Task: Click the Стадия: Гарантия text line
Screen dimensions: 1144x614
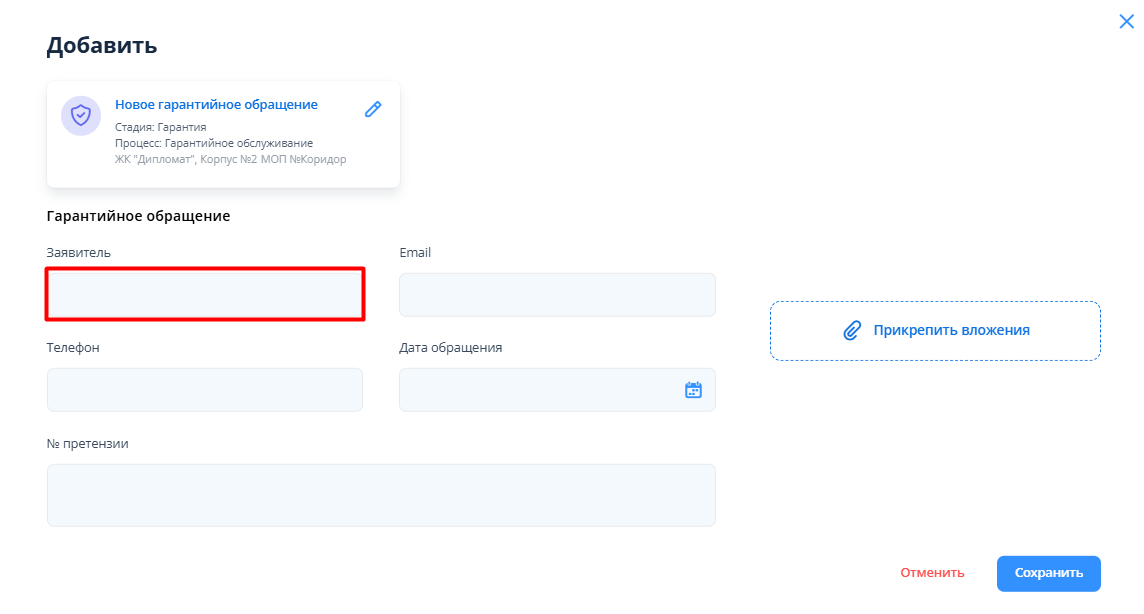Action: click(x=161, y=127)
